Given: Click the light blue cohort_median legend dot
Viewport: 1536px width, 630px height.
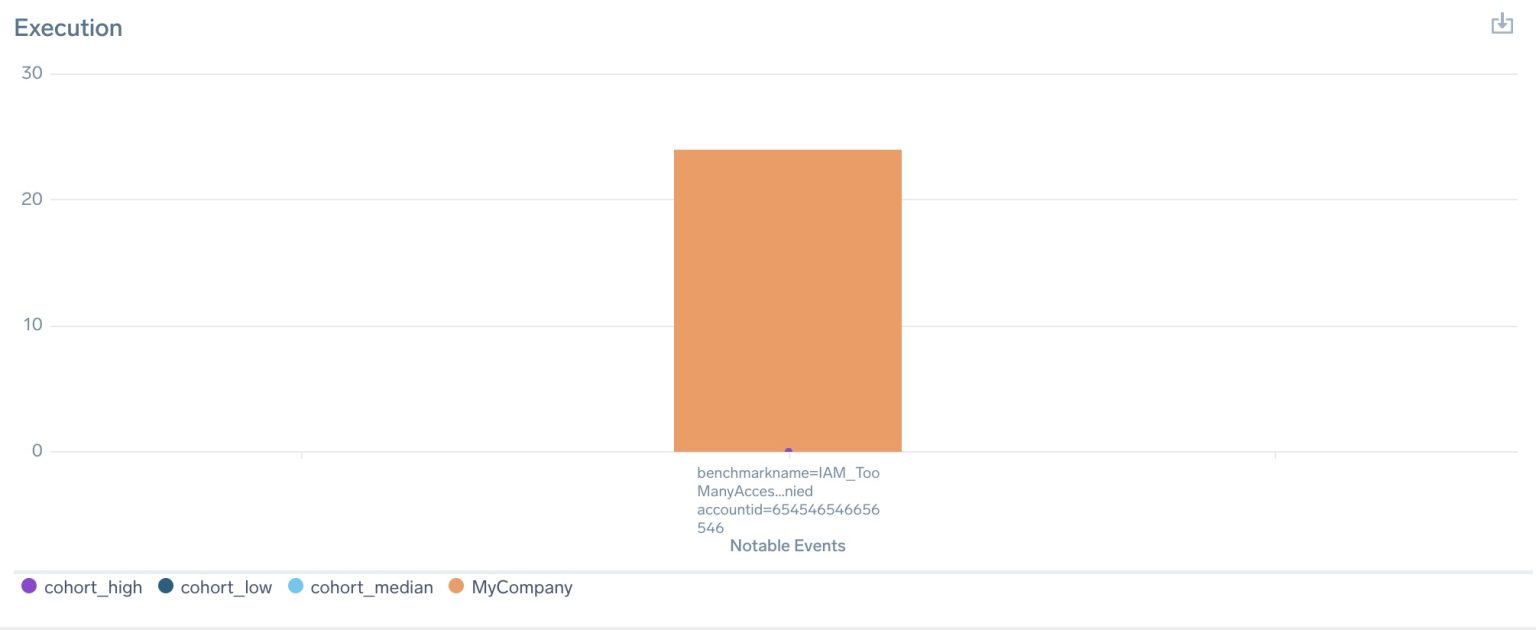Looking at the screenshot, I should point(295,586).
